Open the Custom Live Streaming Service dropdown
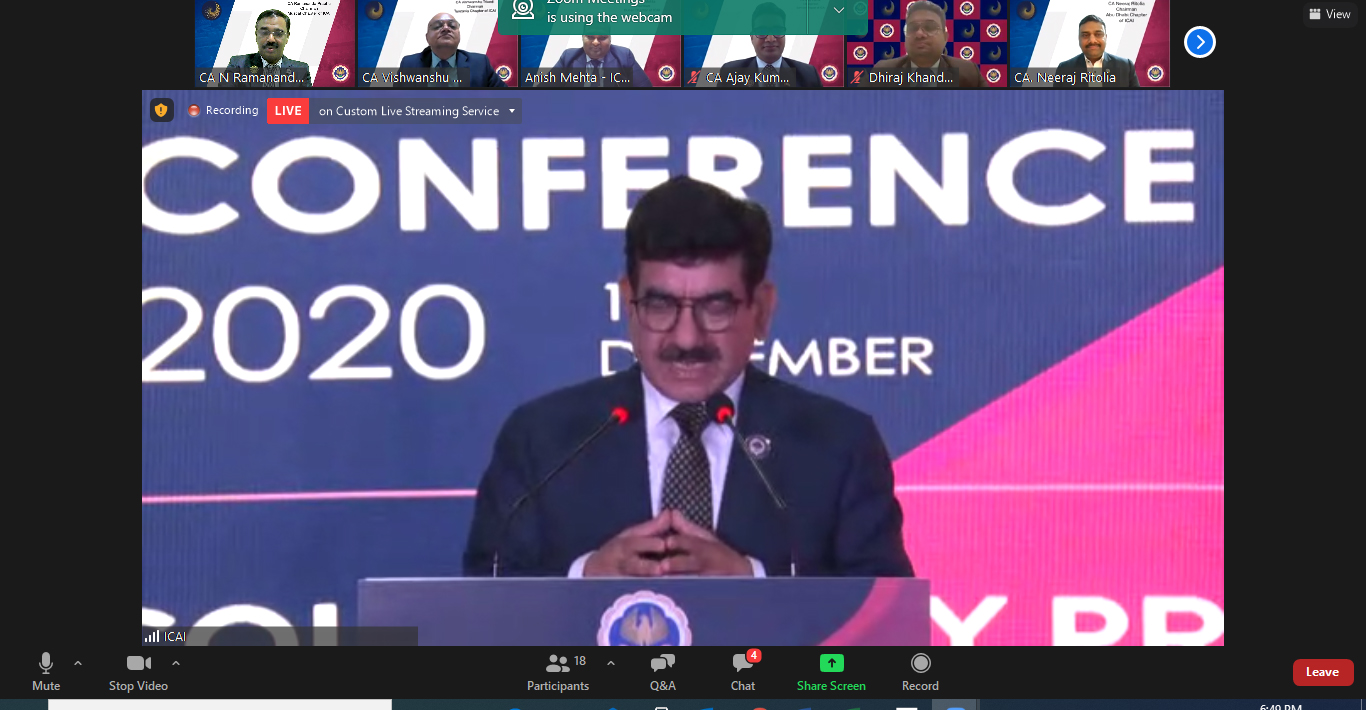Image resolution: width=1366 pixels, height=710 pixels. (x=512, y=111)
